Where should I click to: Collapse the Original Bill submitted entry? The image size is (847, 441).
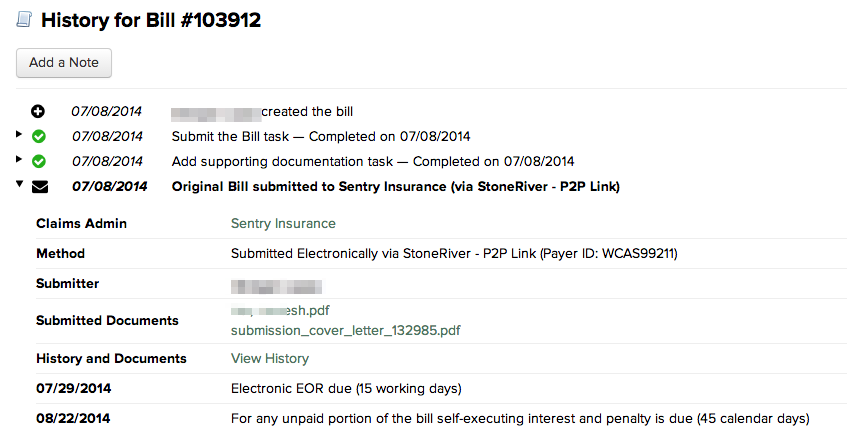pos(19,184)
